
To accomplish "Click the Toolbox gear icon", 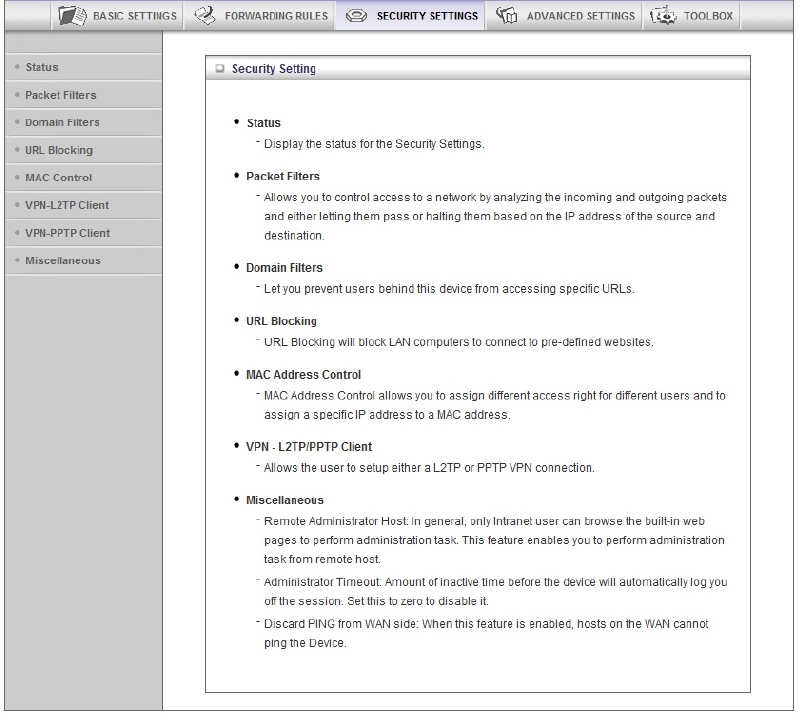I will point(663,15).
